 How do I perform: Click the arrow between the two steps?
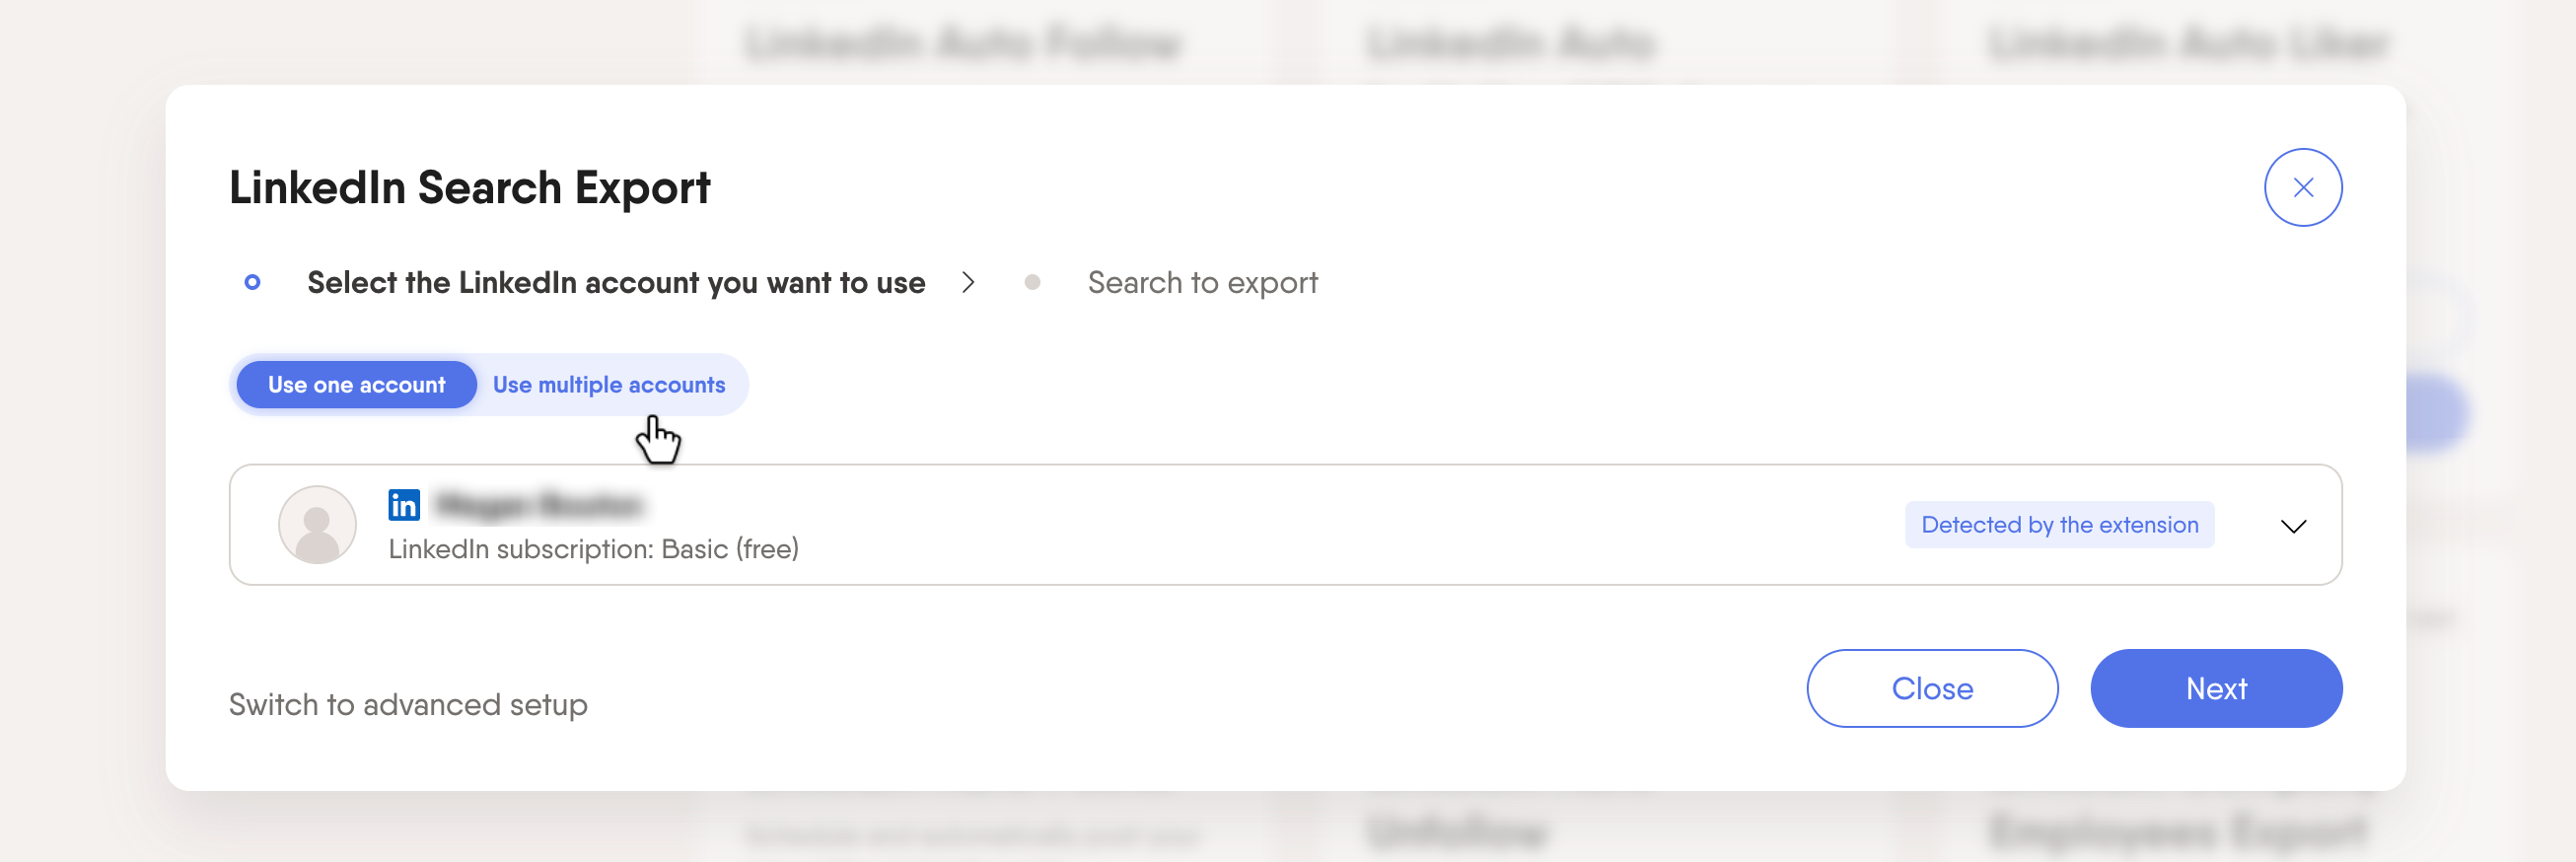[967, 283]
